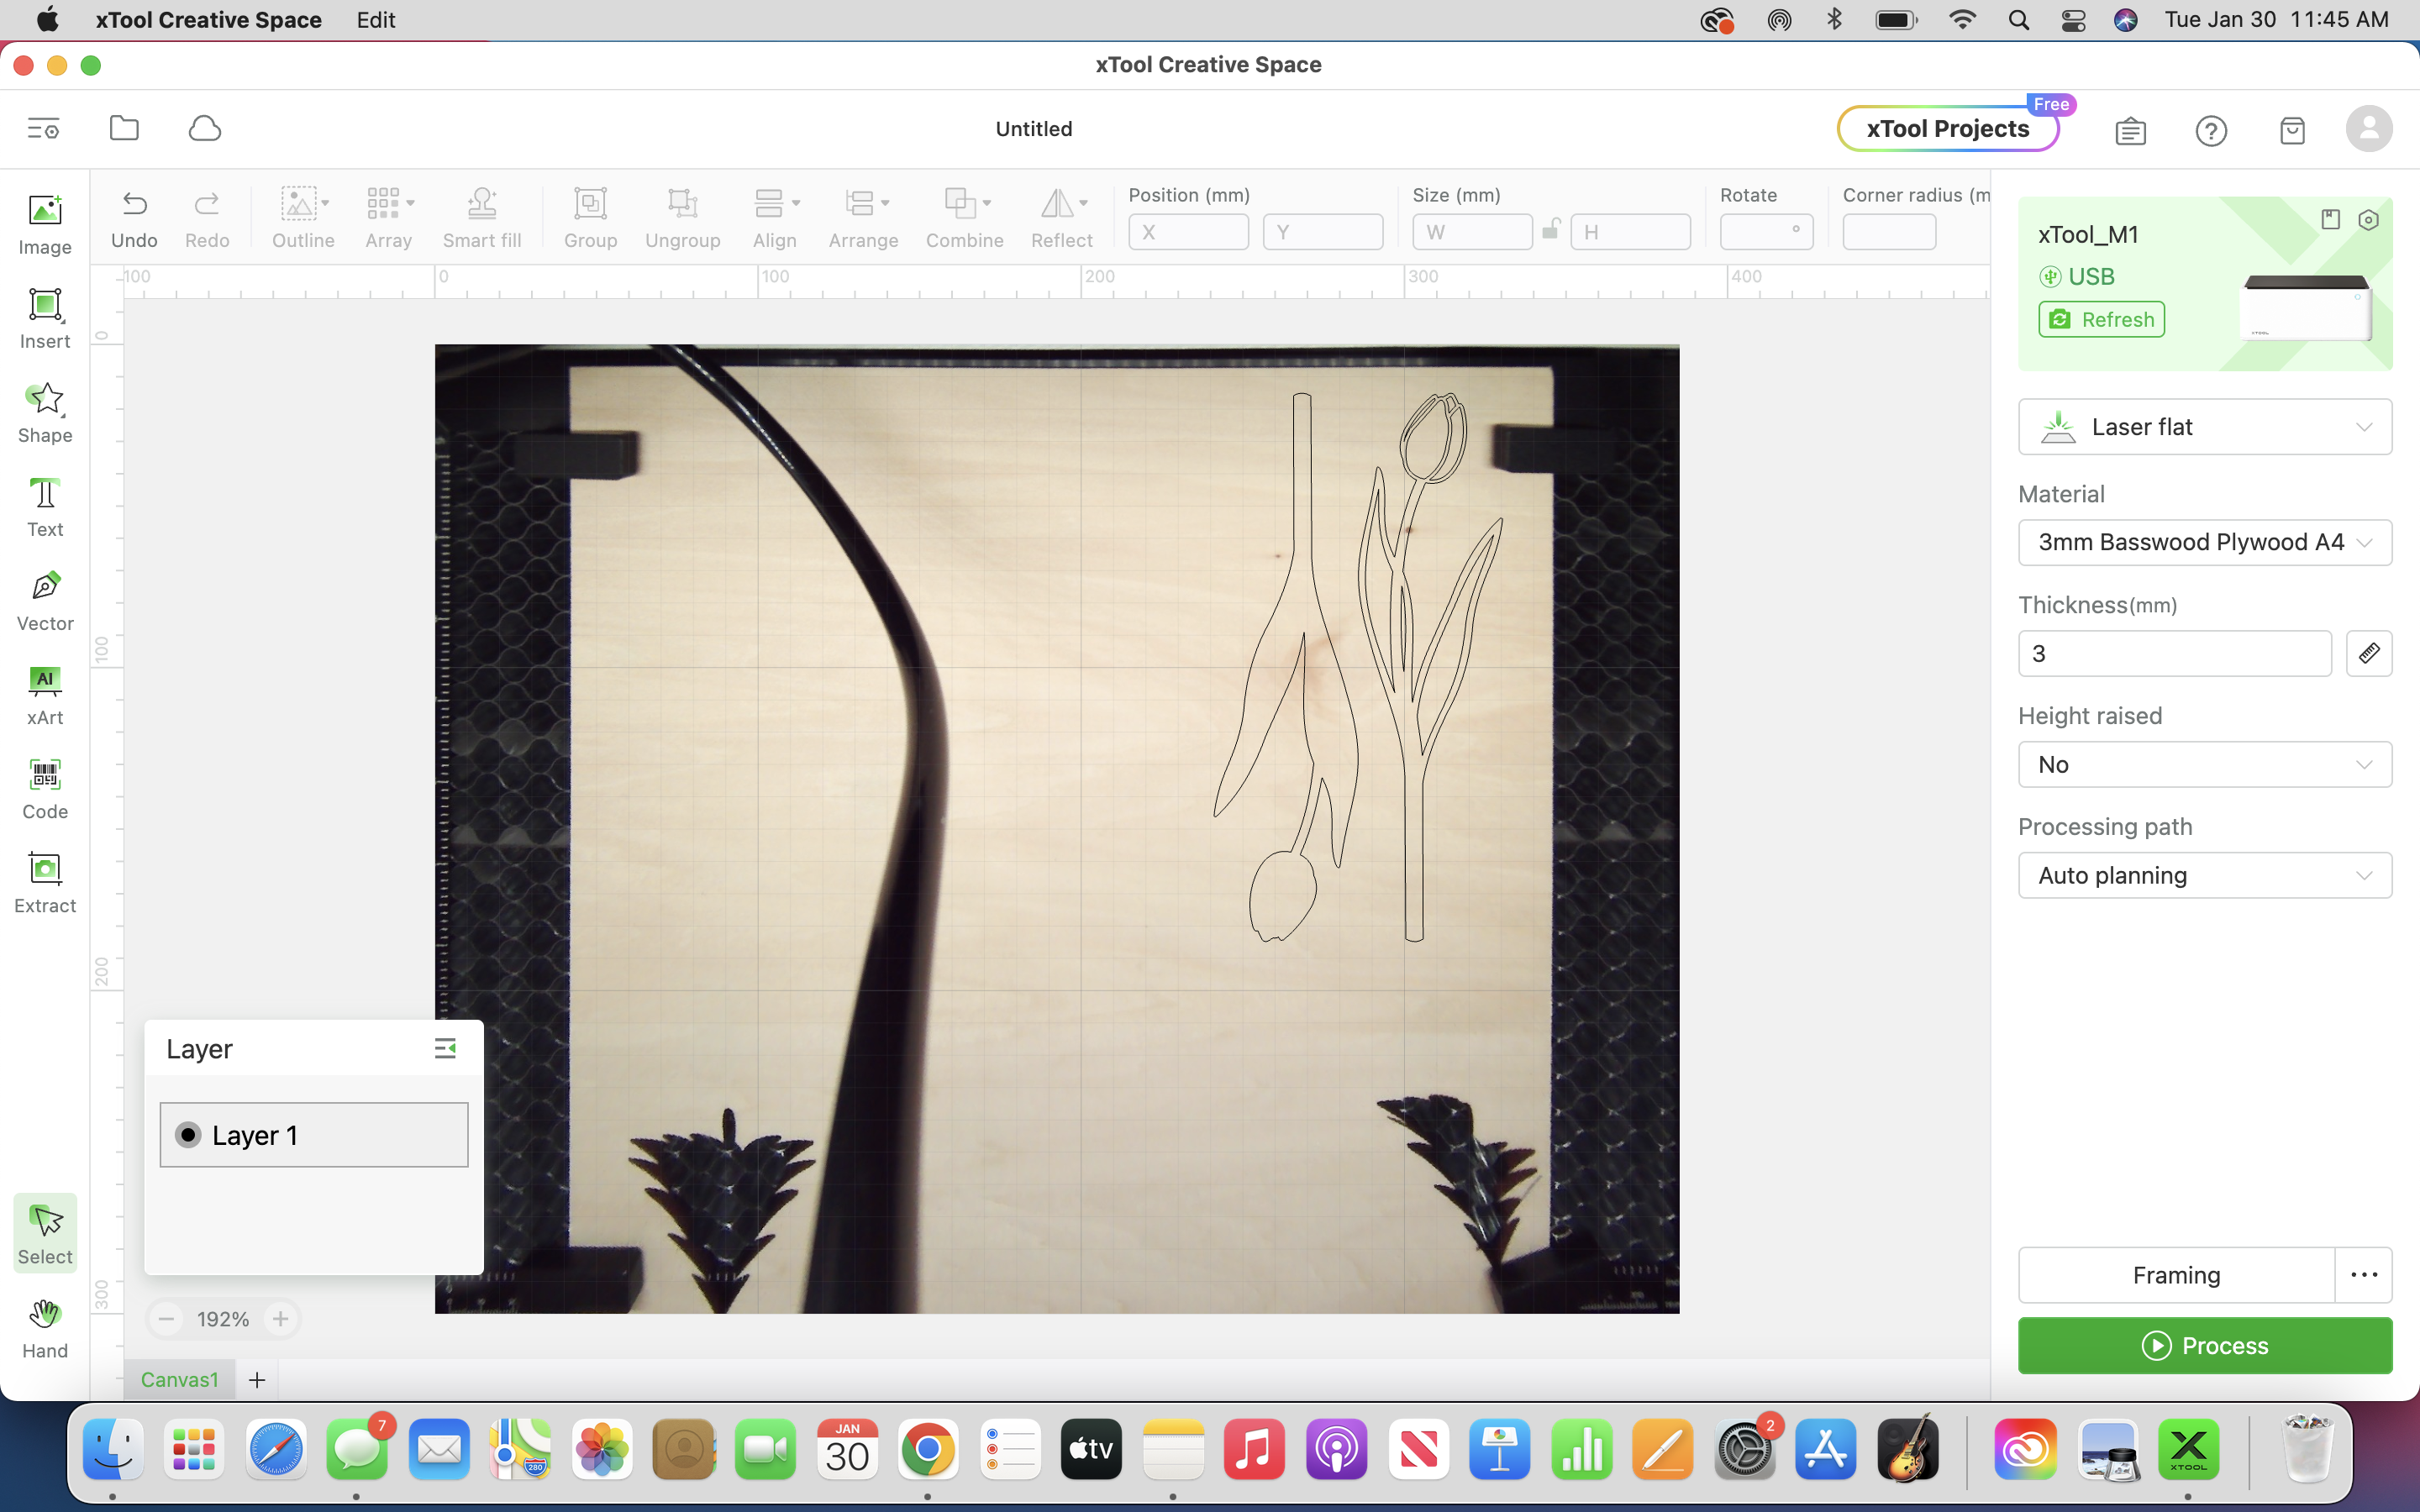Image resolution: width=2420 pixels, height=1512 pixels.
Task: Open the Laser flat mode dropdown
Action: tap(2205, 427)
